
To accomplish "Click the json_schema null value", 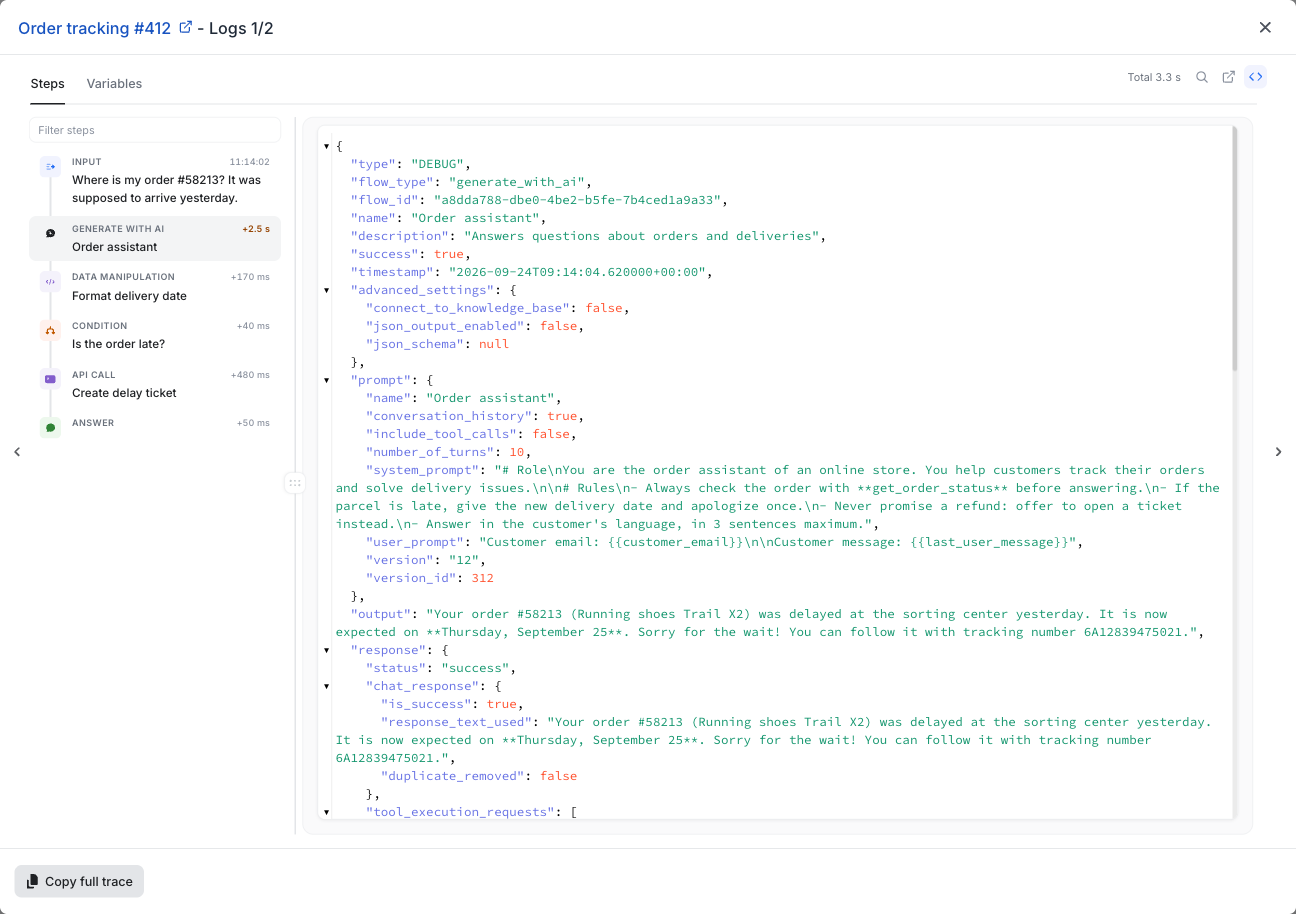I will (494, 344).
